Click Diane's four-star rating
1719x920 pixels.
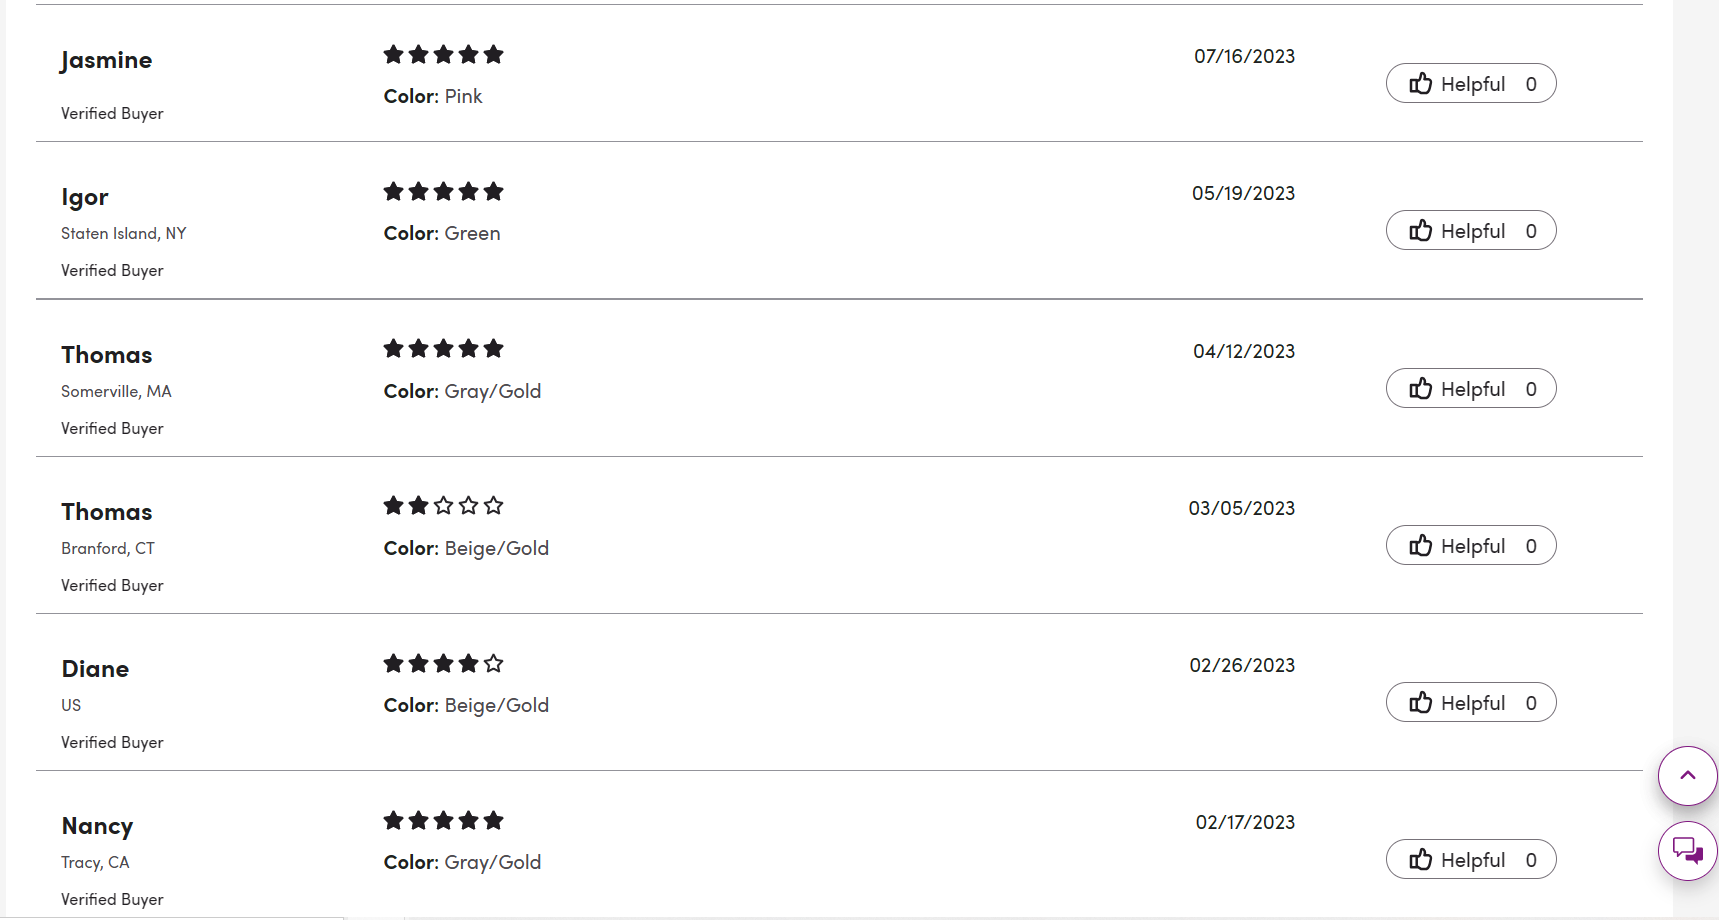tap(443, 664)
